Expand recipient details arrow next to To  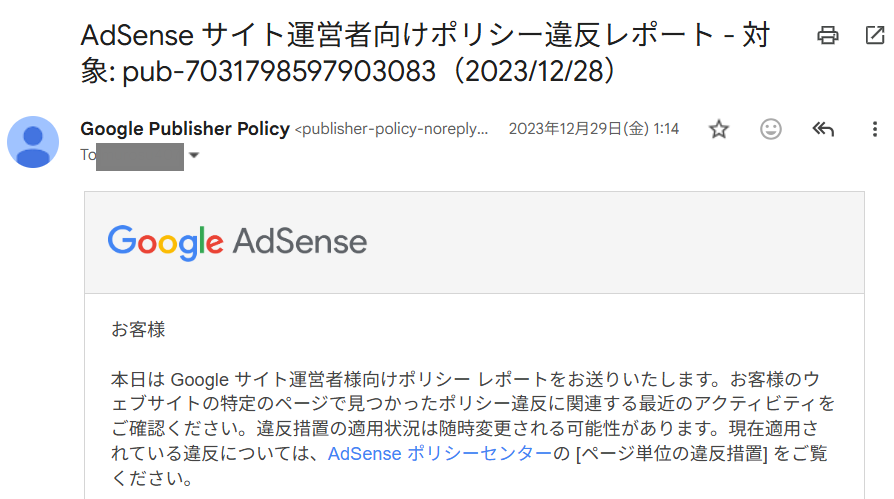[194, 156]
